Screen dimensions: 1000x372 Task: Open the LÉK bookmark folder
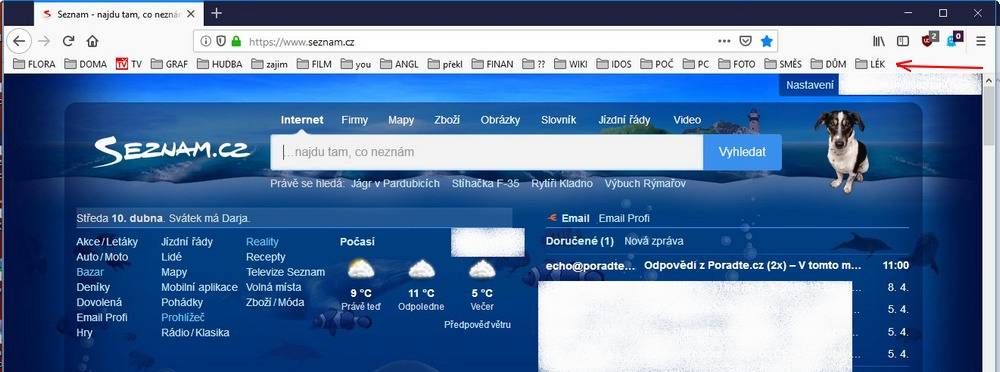(870, 64)
